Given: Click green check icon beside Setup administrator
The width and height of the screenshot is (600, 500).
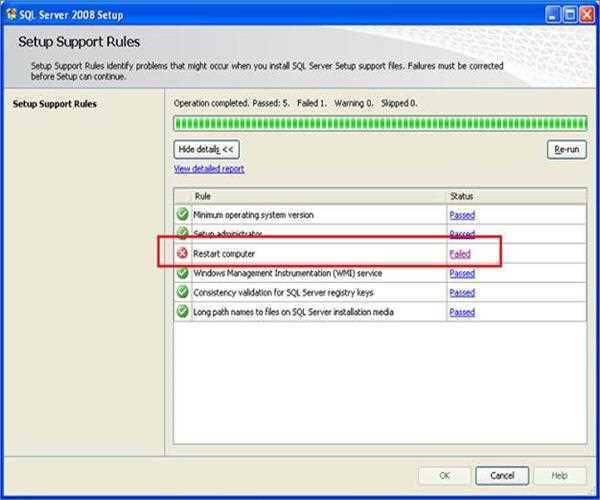Looking at the screenshot, I should tap(182, 233).
